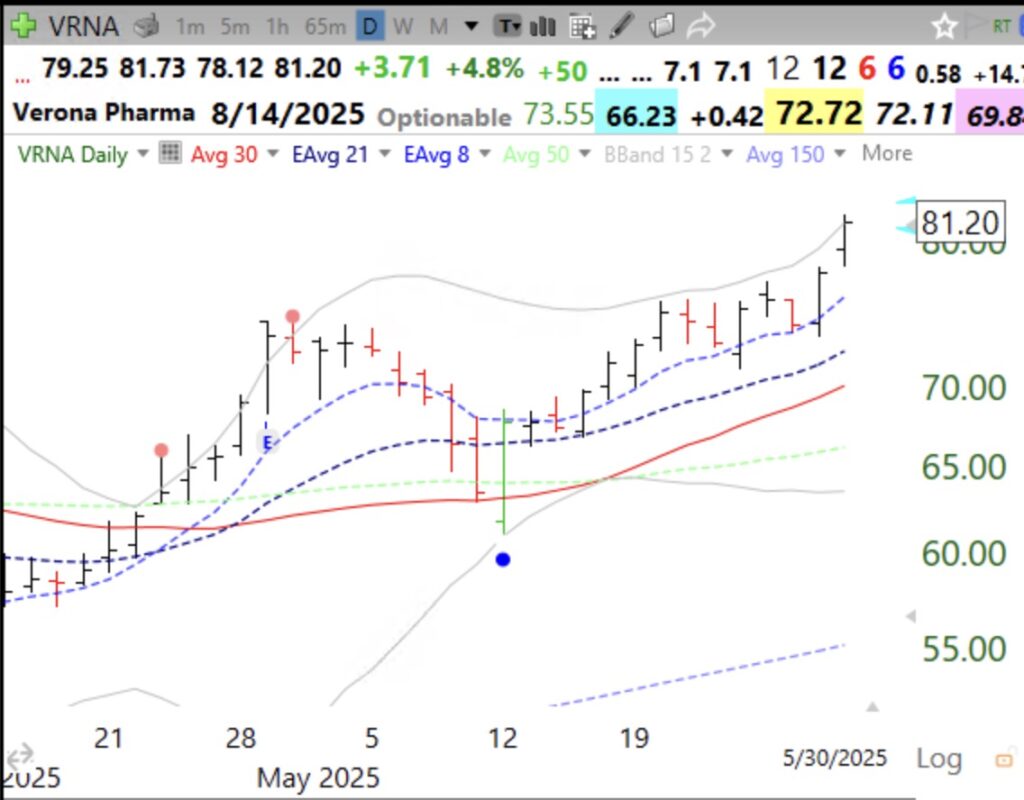The image size is (1024, 800).
Task: Expand the time frame dropdown arrow
Action: coord(471,26)
